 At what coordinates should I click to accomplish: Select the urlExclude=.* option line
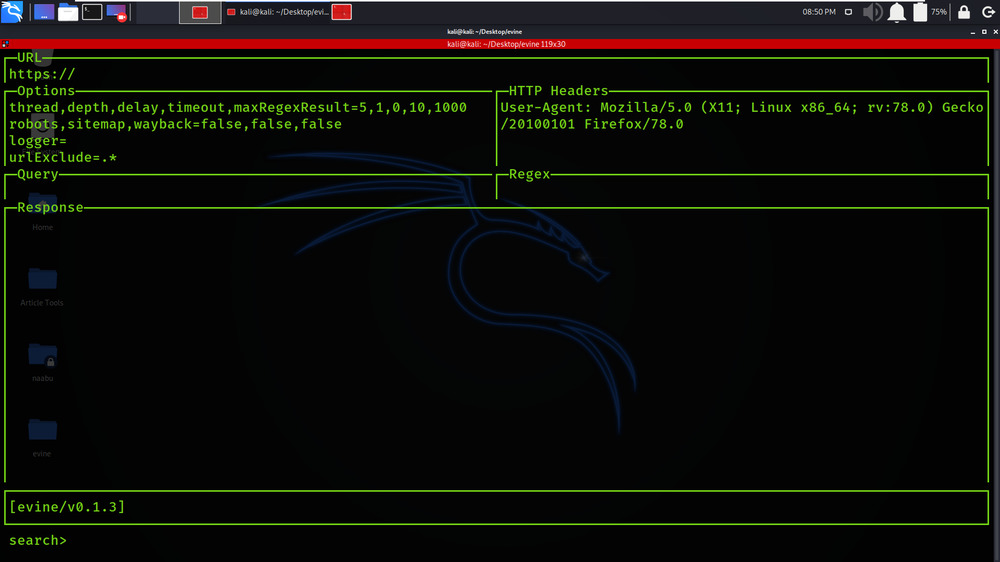62,157
